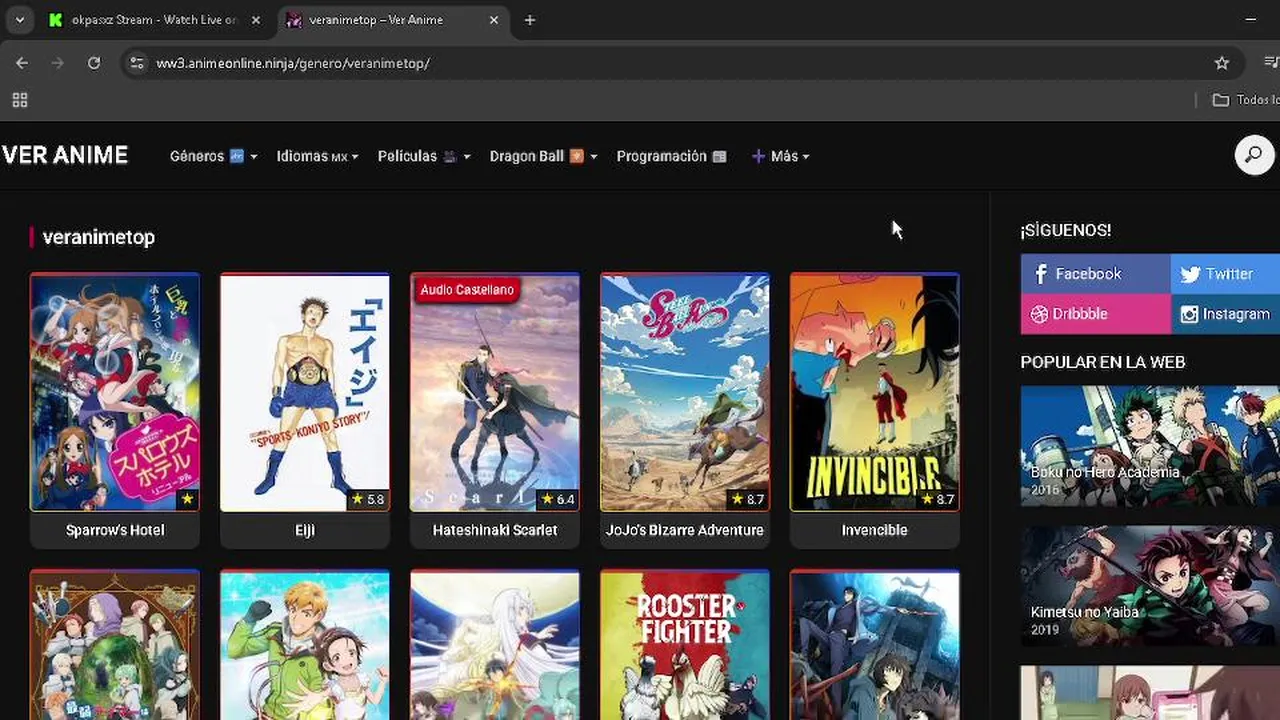The image size is (1280, 720).
Task: Click the VER ANIME site logo
Action: click(65, 155)
